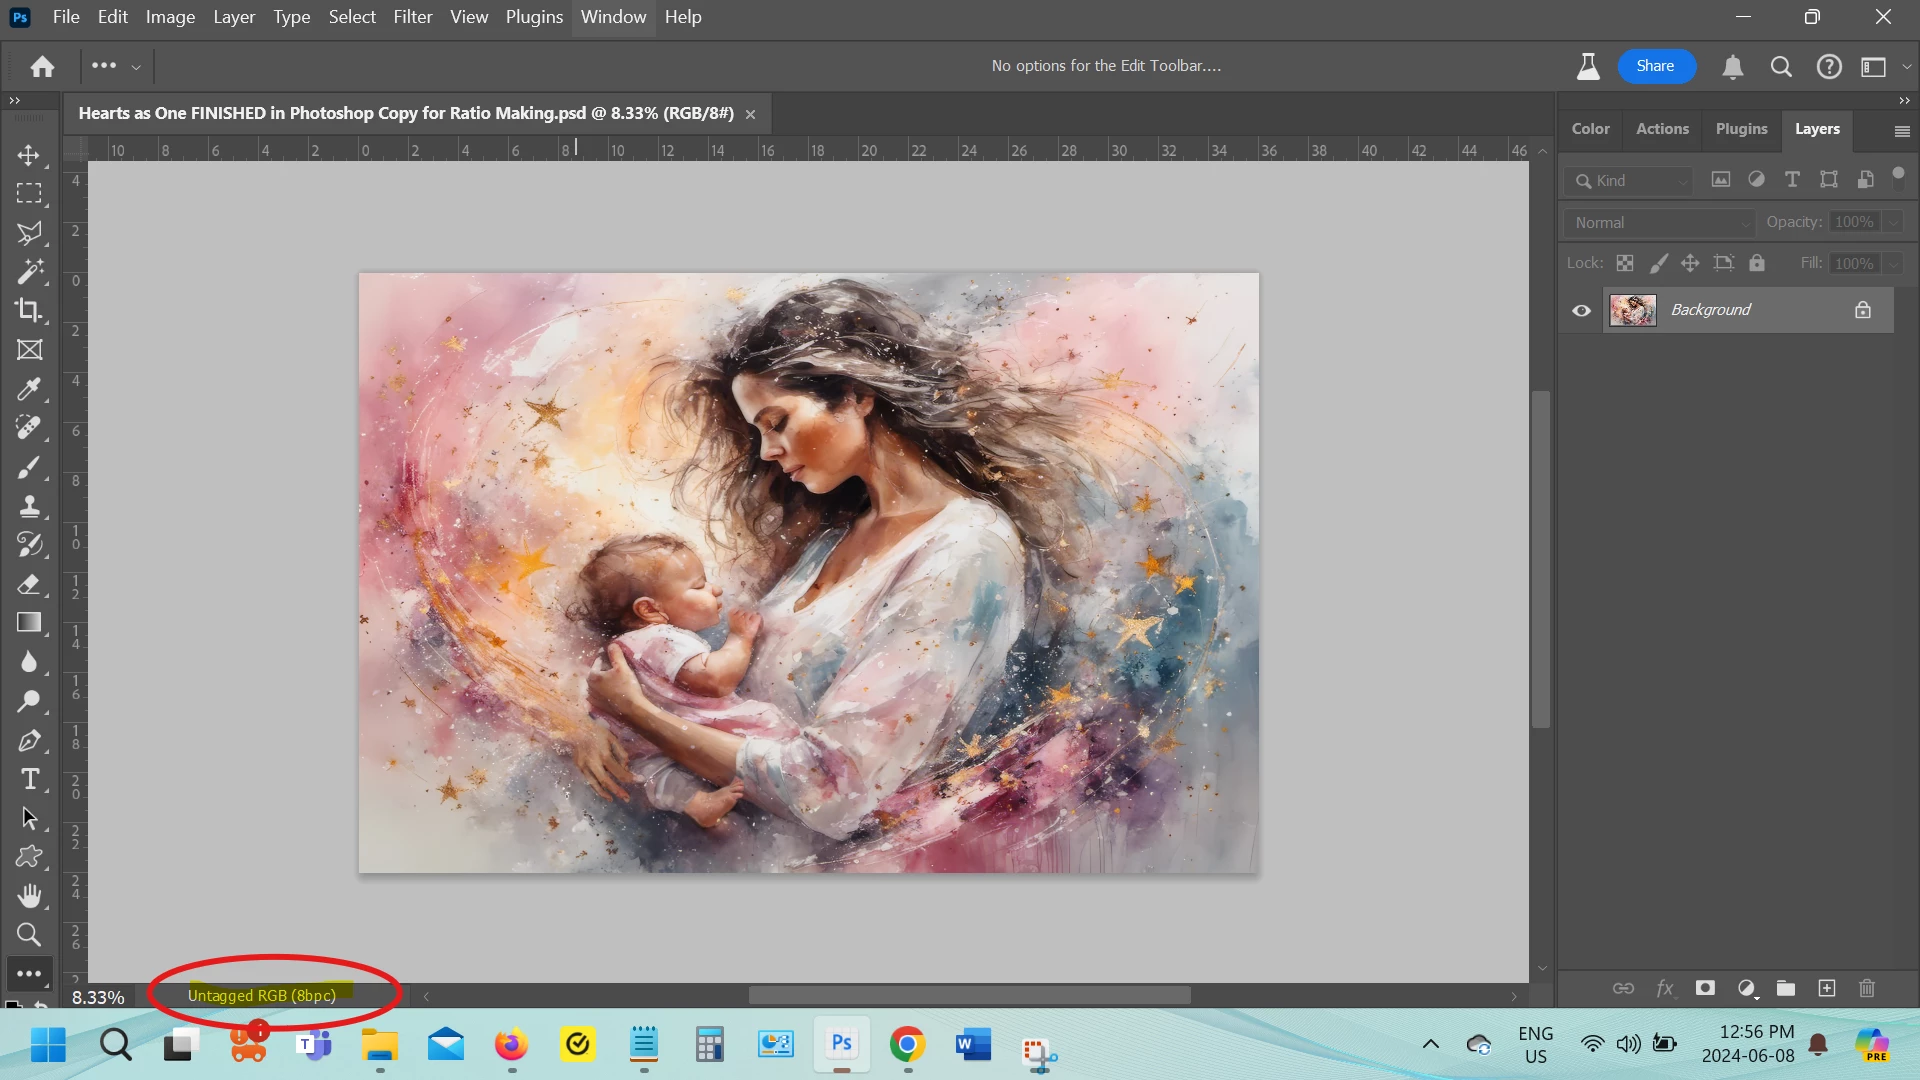The image size is (1920, 1080).
Task: Select the Gradient tool
Action: 29,623
